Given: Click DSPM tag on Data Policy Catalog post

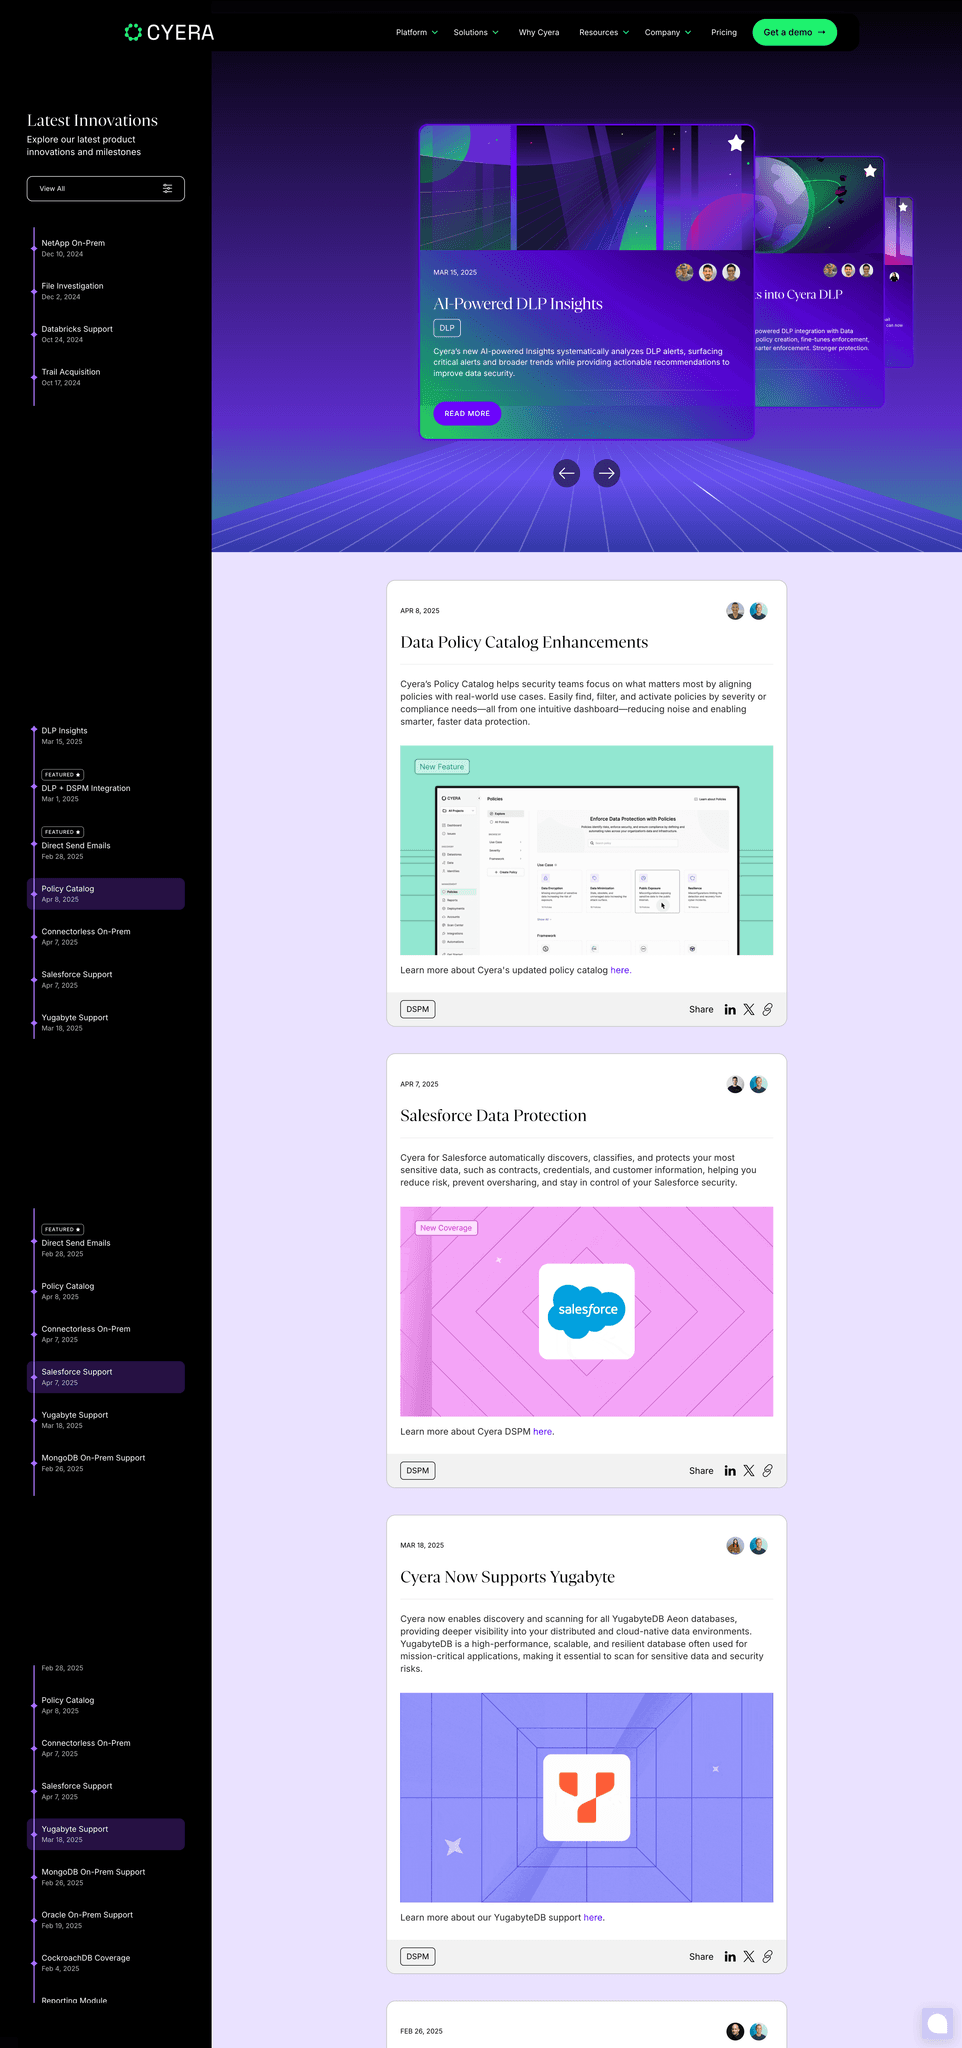Looking at the screenshot, I should coord(418,1009).
